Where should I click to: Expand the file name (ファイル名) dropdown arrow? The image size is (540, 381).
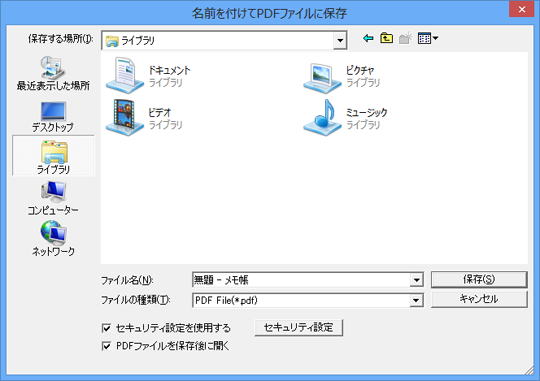coord(416,280)
